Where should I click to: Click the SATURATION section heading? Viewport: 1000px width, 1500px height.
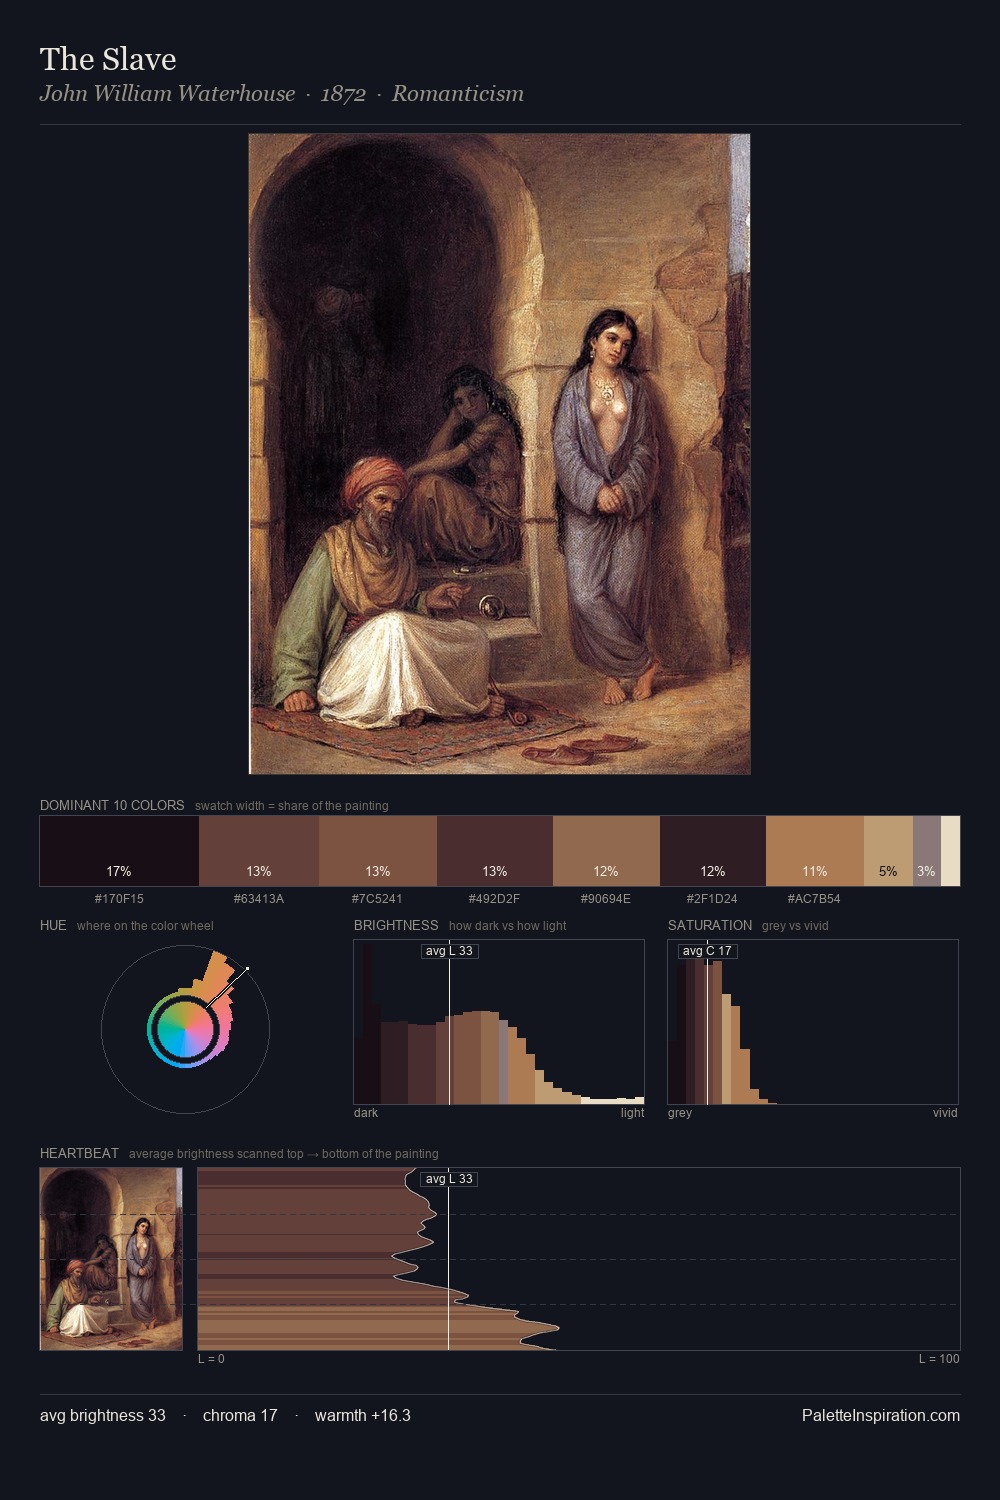click(x=710, y=925)
